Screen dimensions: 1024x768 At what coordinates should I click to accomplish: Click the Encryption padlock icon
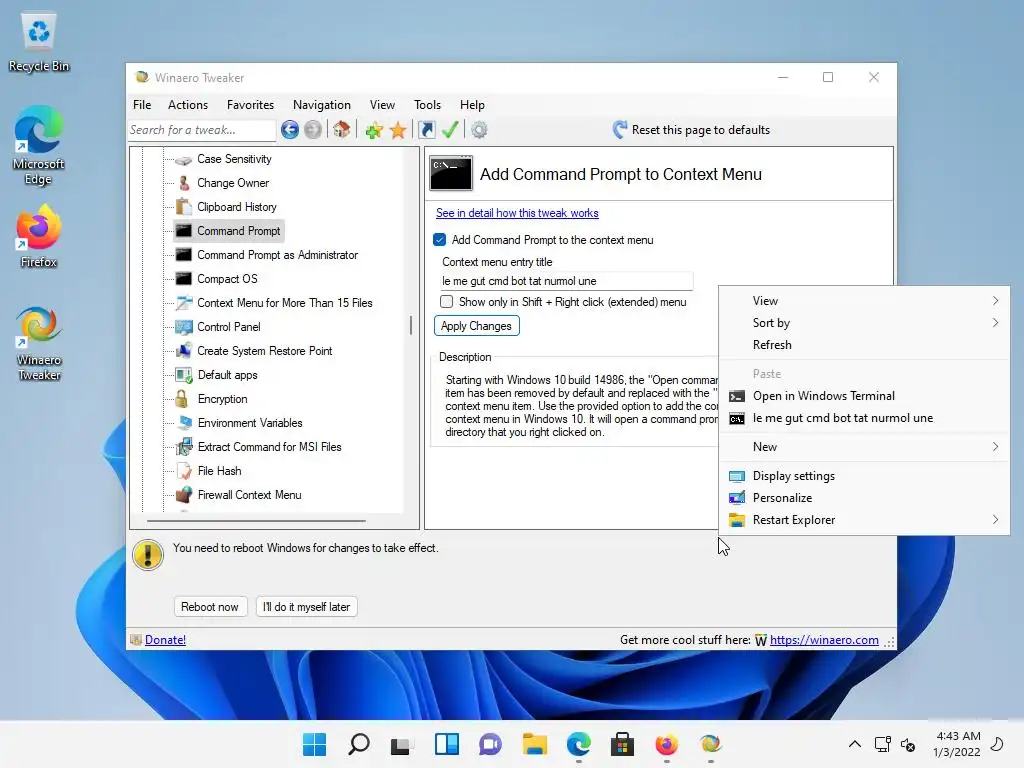point(182,399)
